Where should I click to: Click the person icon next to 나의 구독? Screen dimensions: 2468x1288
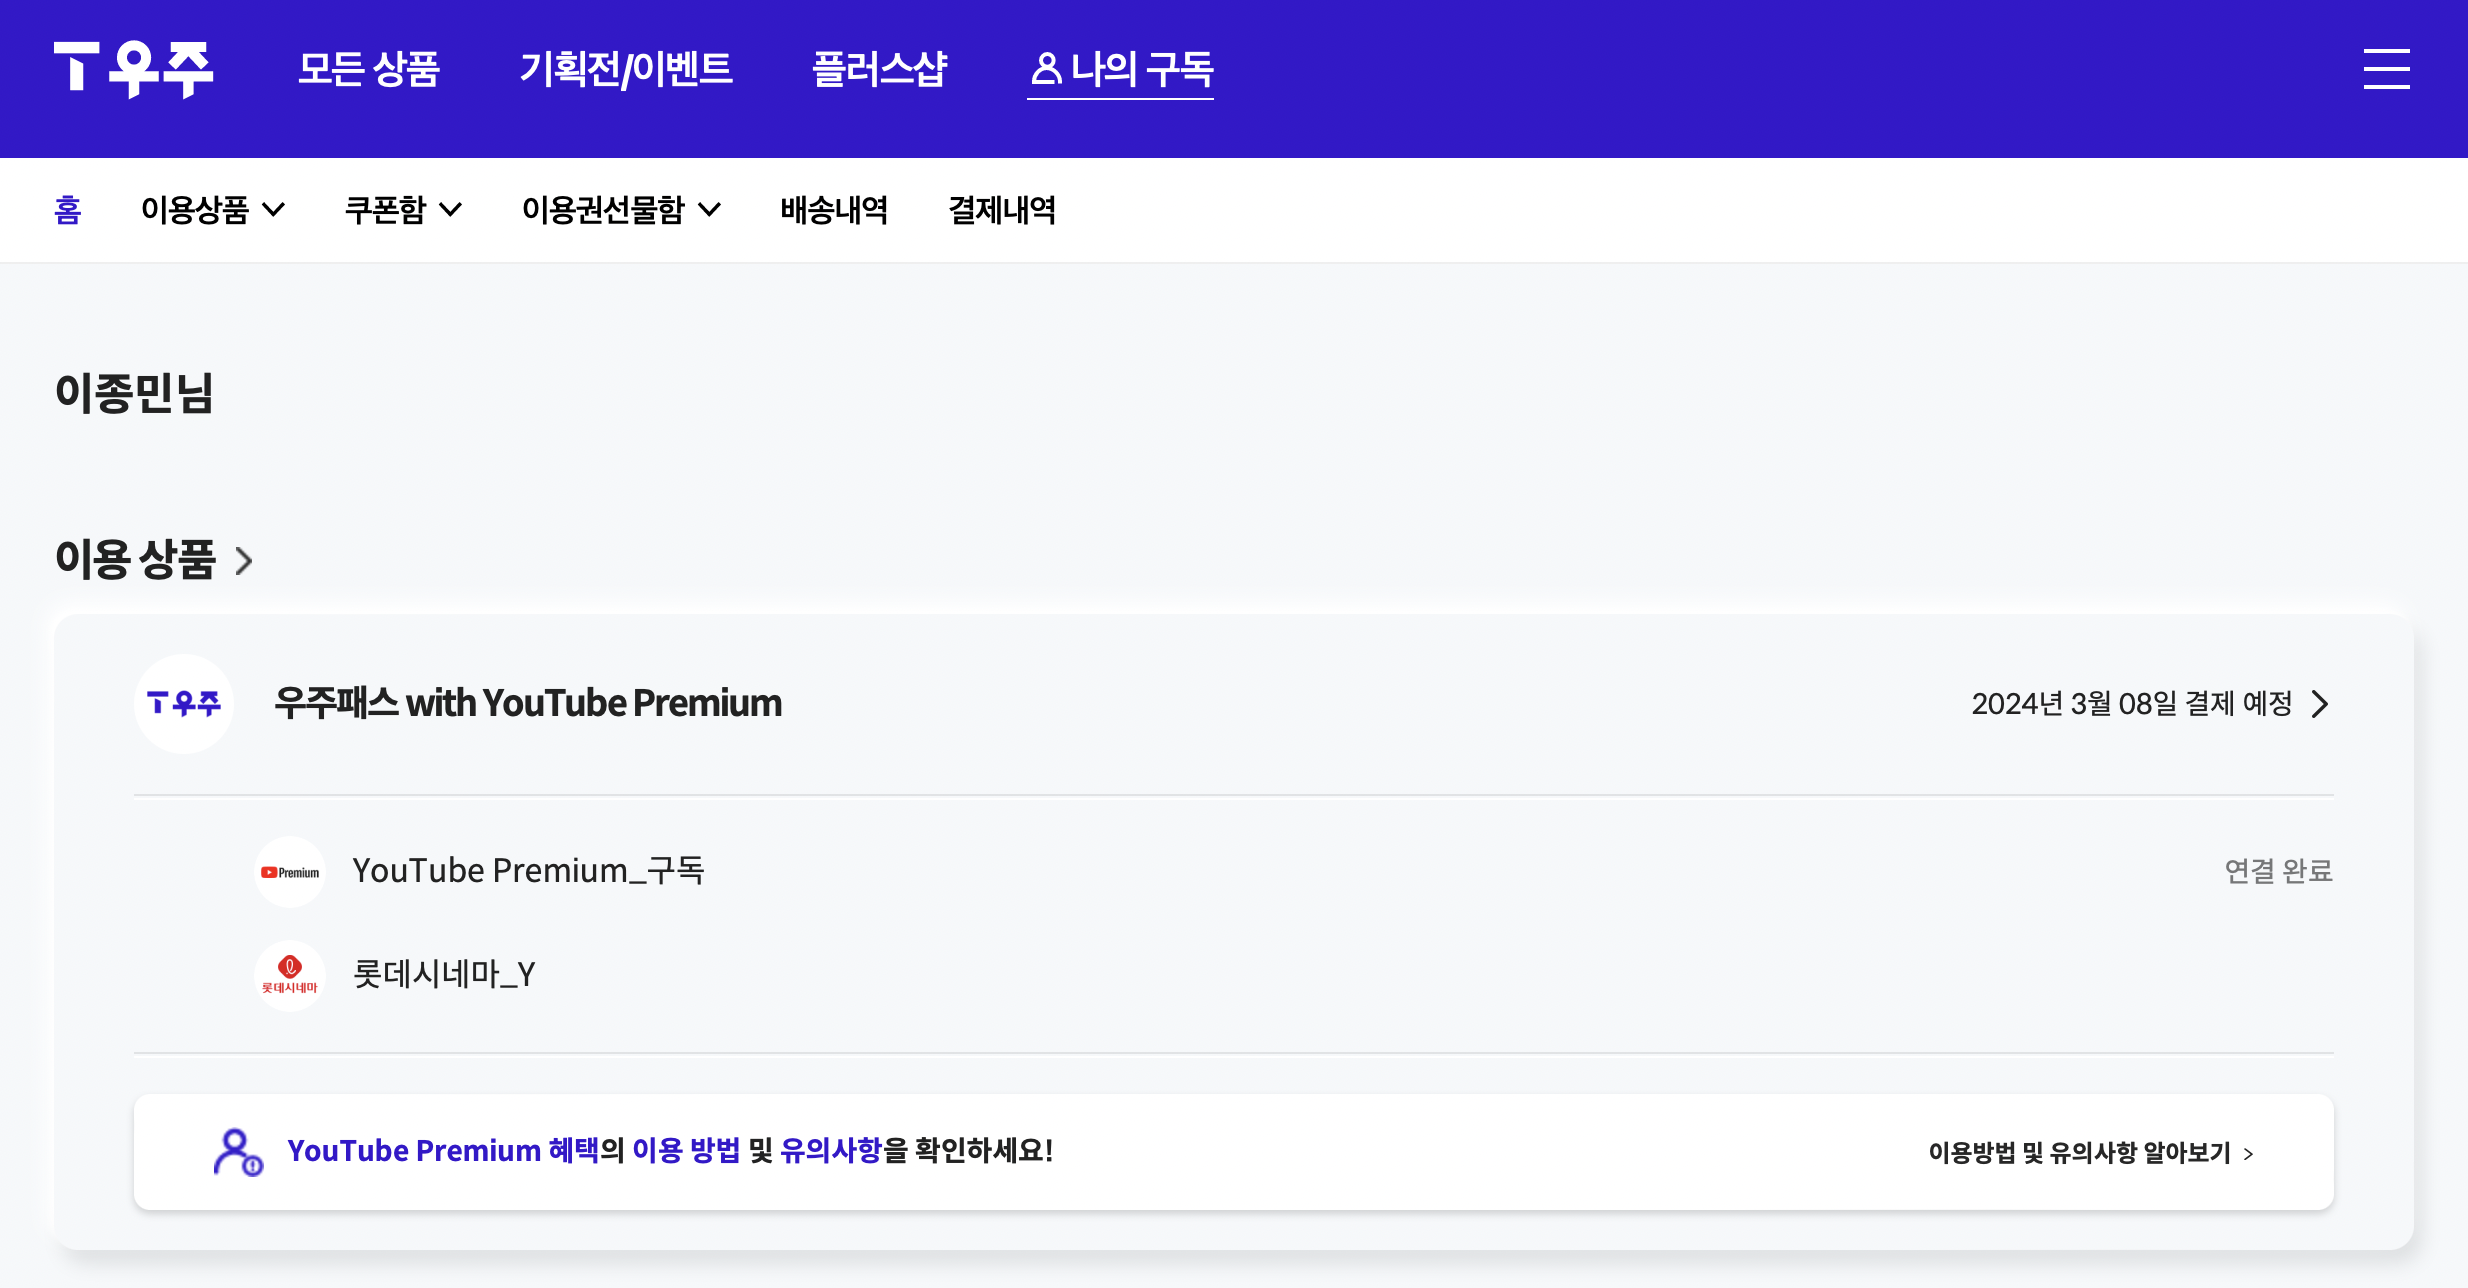pos(1046,69)
